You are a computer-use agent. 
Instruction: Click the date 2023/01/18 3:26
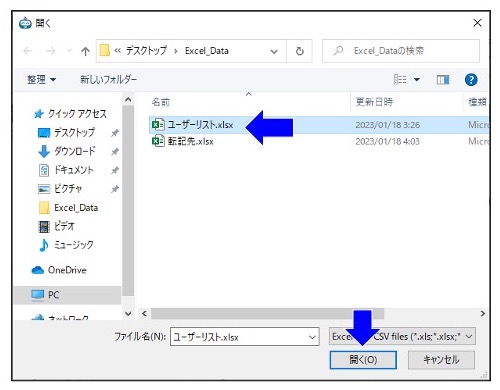[x=388, y=125]
